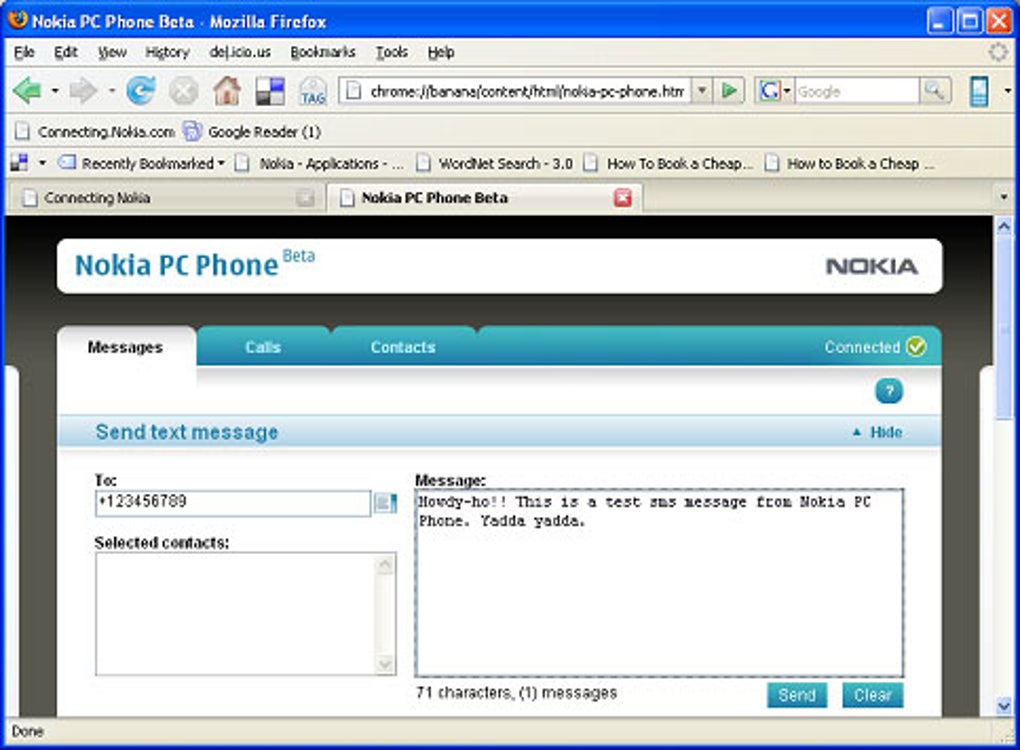The height and width of the screenshot is (750, 1020).
Task: Click page scrollbar up arrow
Action: tap(1004, 227)
